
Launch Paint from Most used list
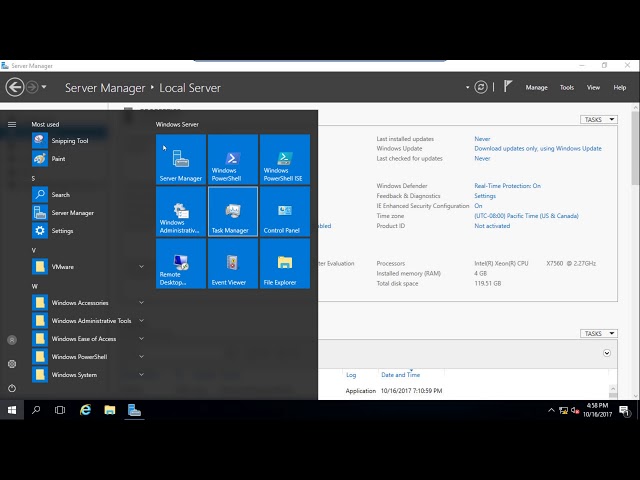(88, 159)
